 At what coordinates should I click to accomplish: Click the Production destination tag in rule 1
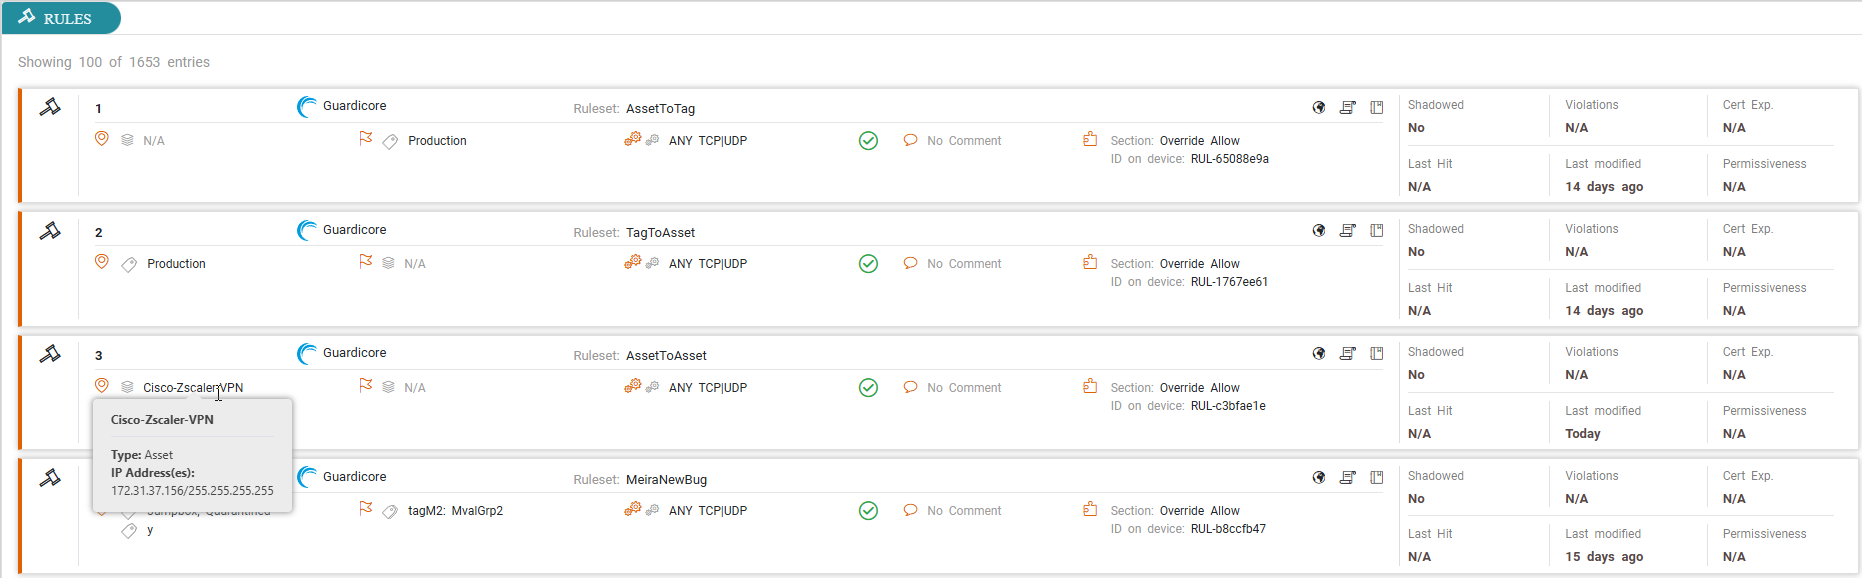[437, 141]
